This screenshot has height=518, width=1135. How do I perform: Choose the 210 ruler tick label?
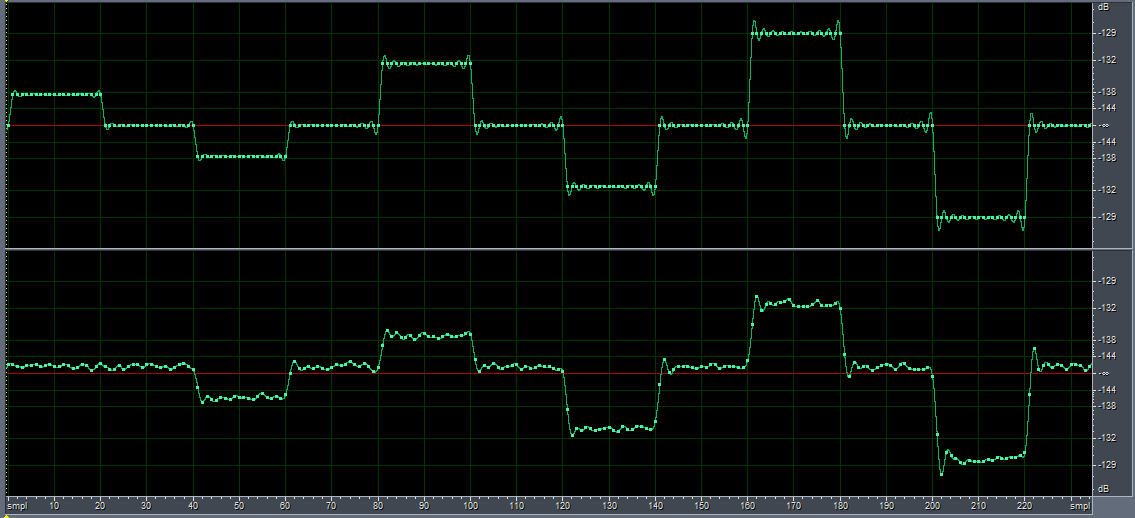click(x=980, y=506)
